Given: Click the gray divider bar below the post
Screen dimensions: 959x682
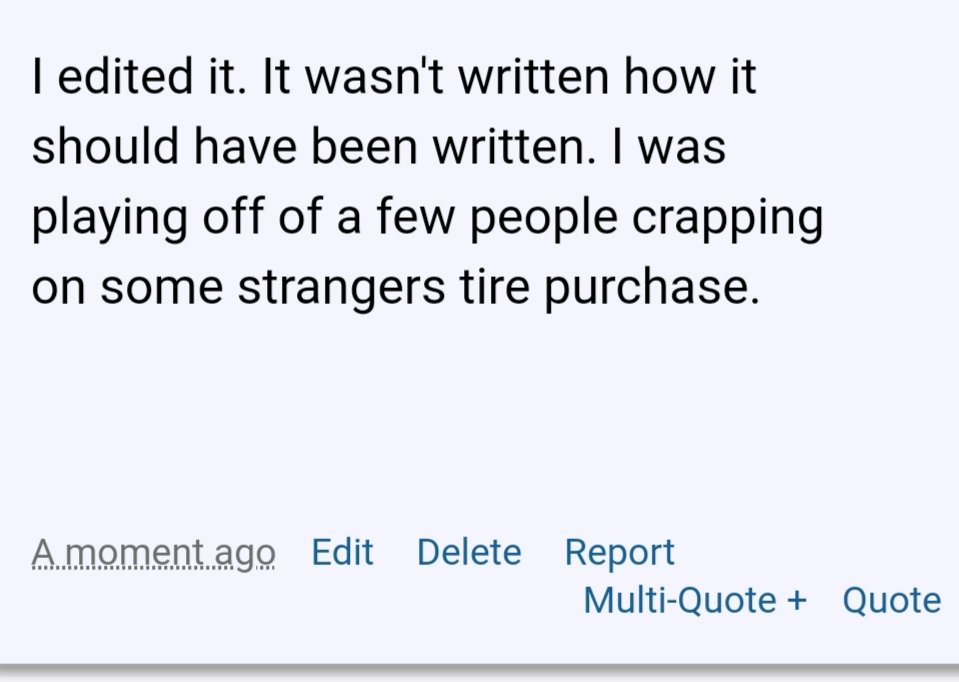Looking at the screenshot, I should [480, 672].
